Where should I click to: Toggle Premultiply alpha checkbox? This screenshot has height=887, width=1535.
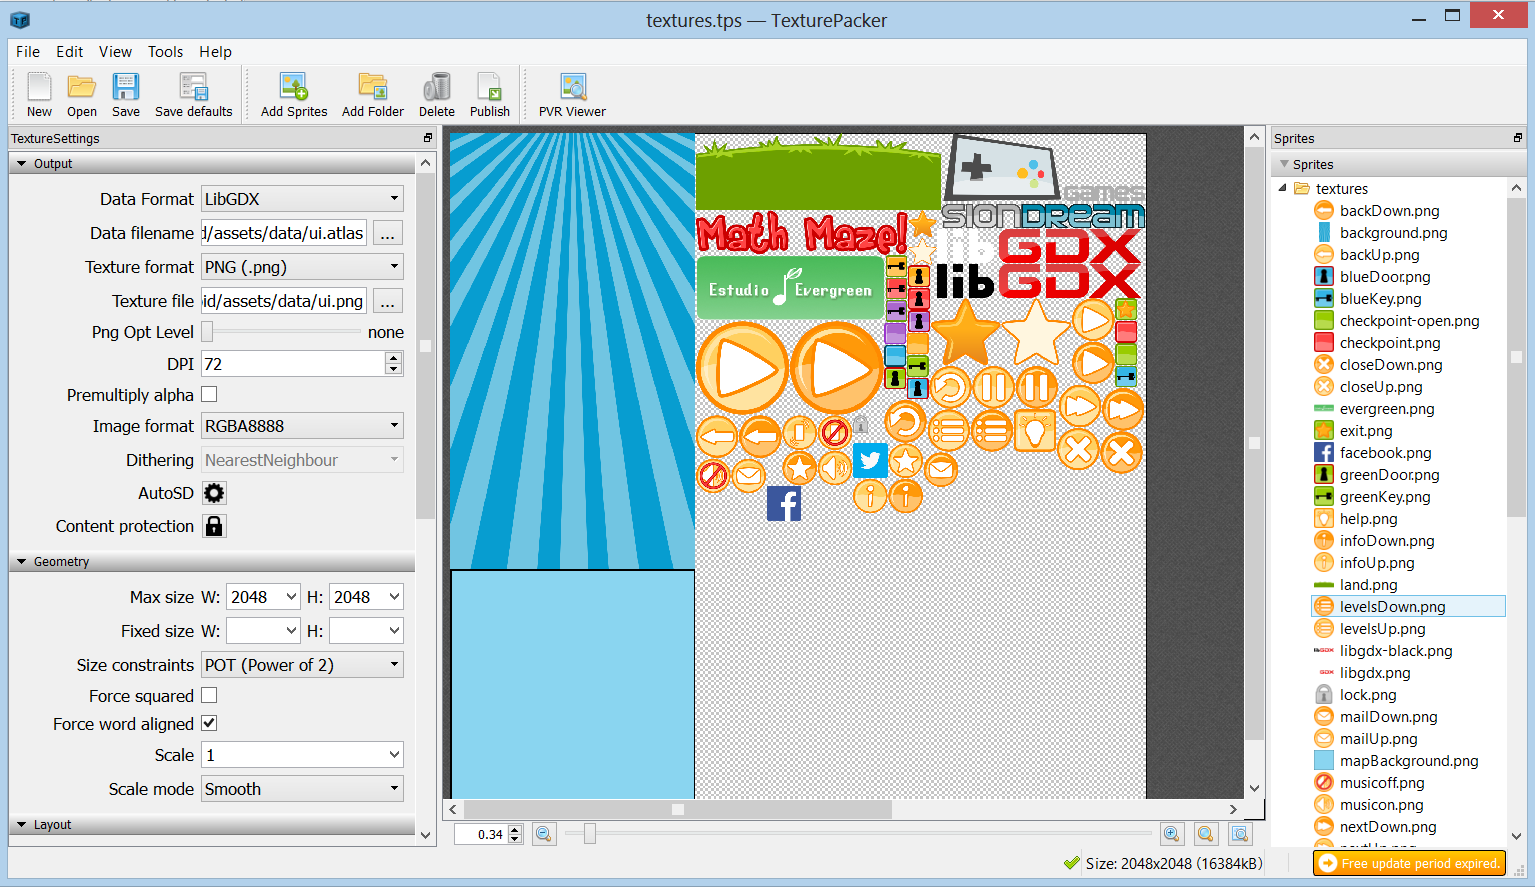[x=209, y=394]
